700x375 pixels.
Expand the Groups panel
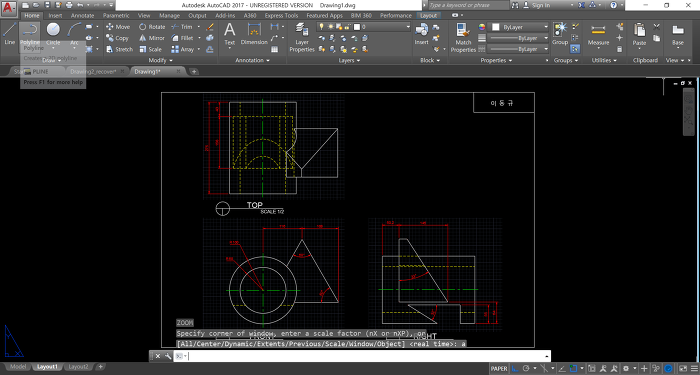[566, 60]
